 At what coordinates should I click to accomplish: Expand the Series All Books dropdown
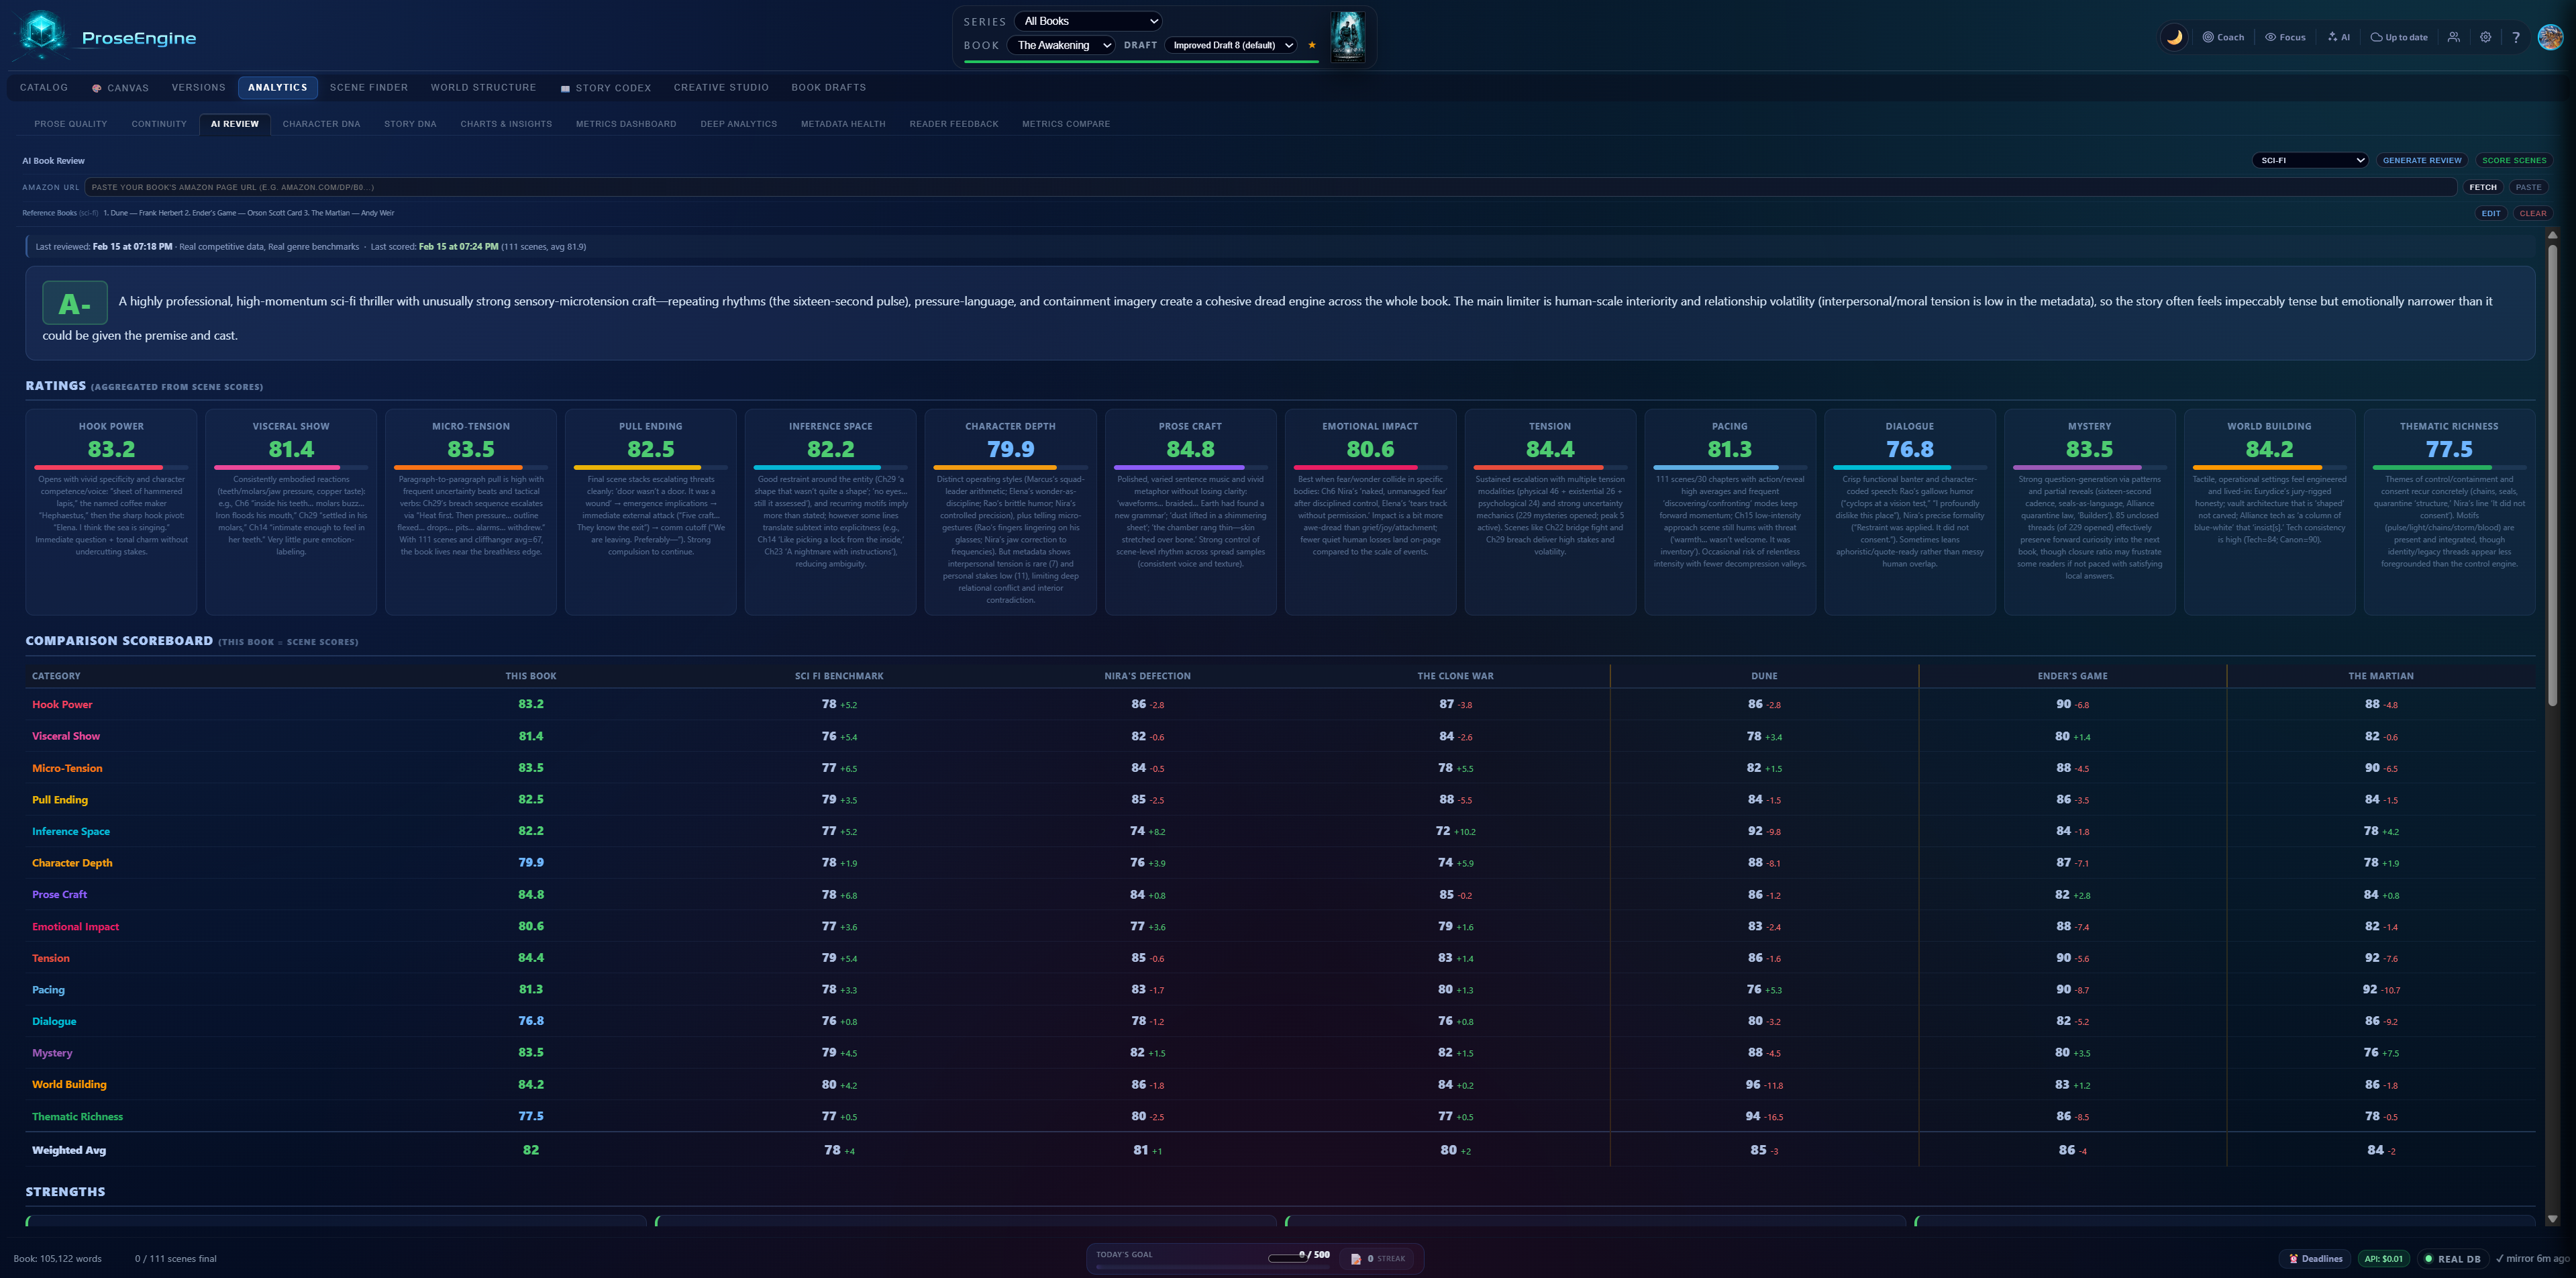pos(1089,21)
